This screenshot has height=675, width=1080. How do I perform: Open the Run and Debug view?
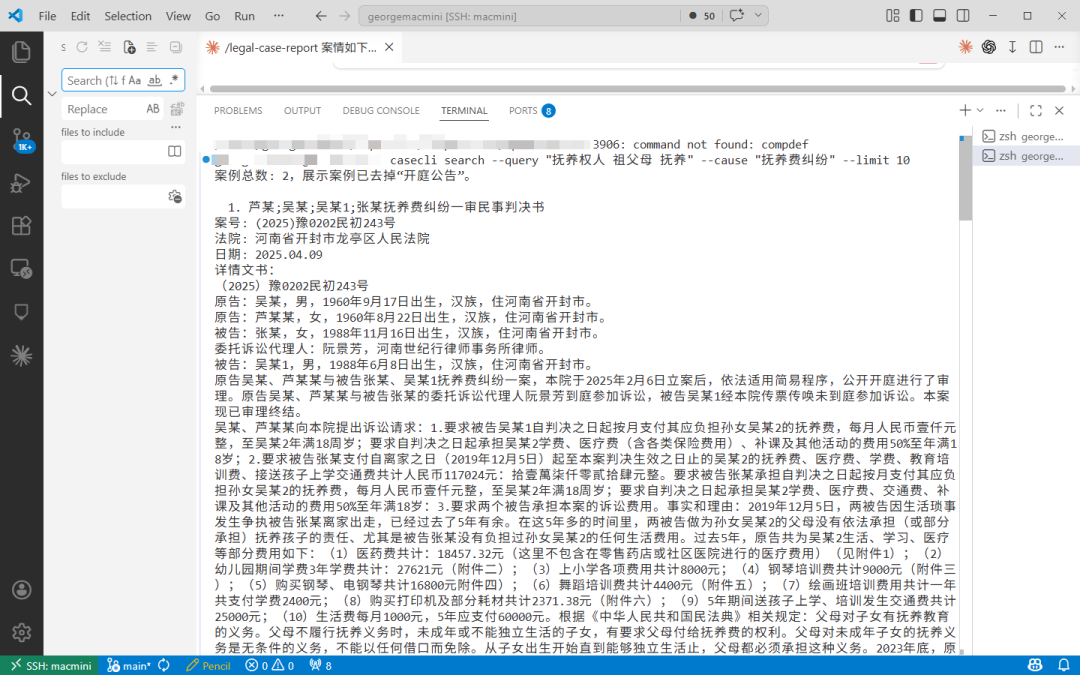tap(21, 183)
